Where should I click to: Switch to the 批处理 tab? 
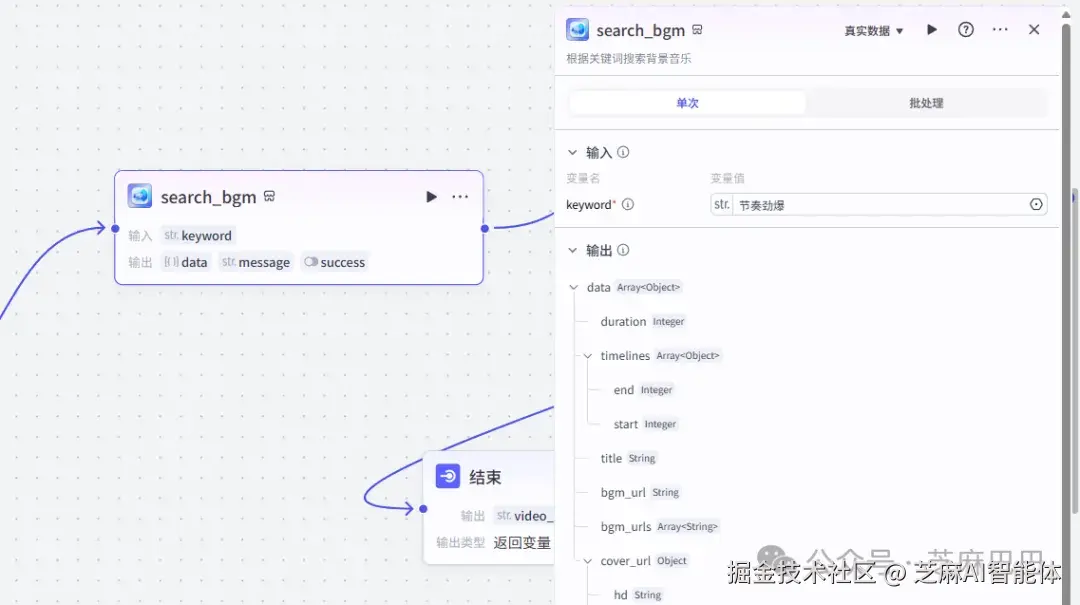[927, 102]
